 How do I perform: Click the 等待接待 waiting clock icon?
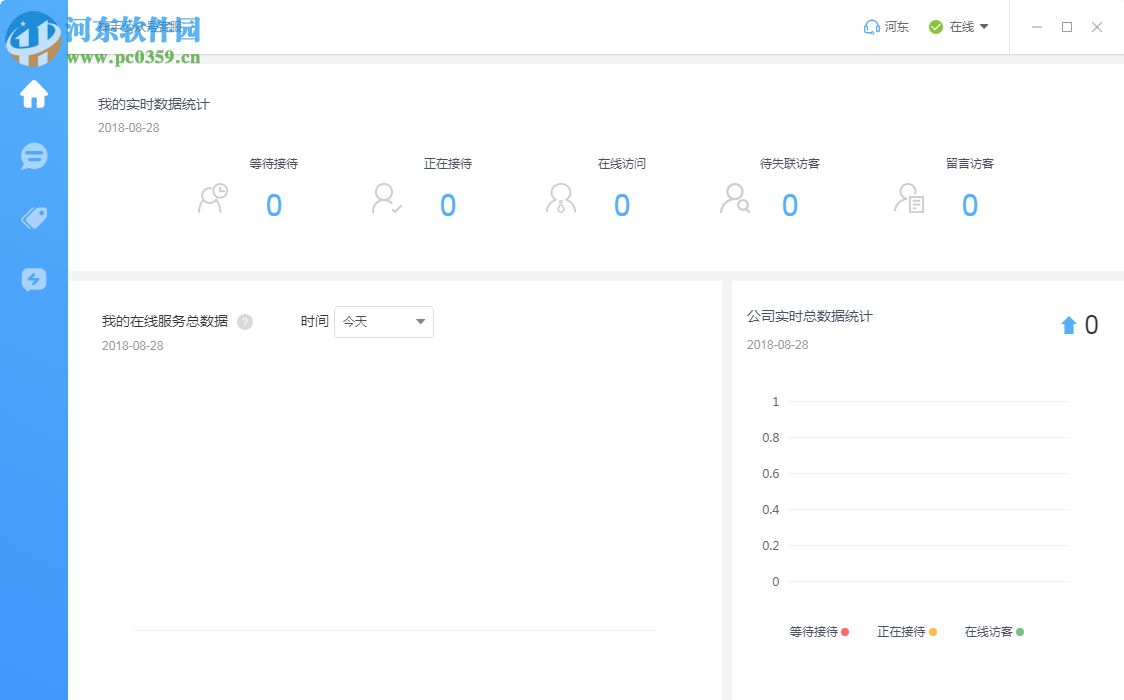[211, 199]
